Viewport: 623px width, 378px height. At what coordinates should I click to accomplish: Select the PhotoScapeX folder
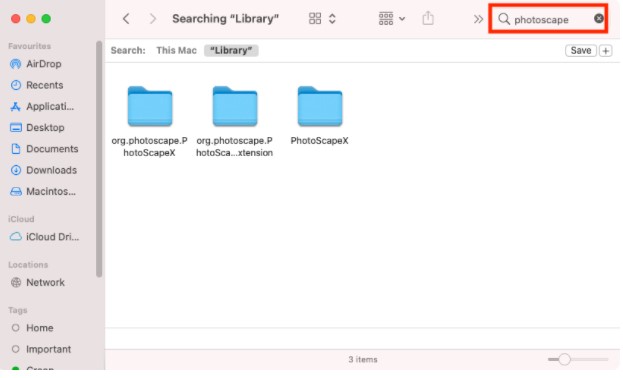(x=319, y=115)
